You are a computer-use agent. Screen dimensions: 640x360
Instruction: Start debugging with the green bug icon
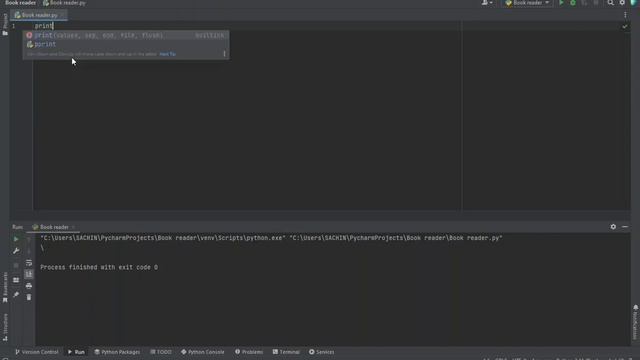point(573,3)
